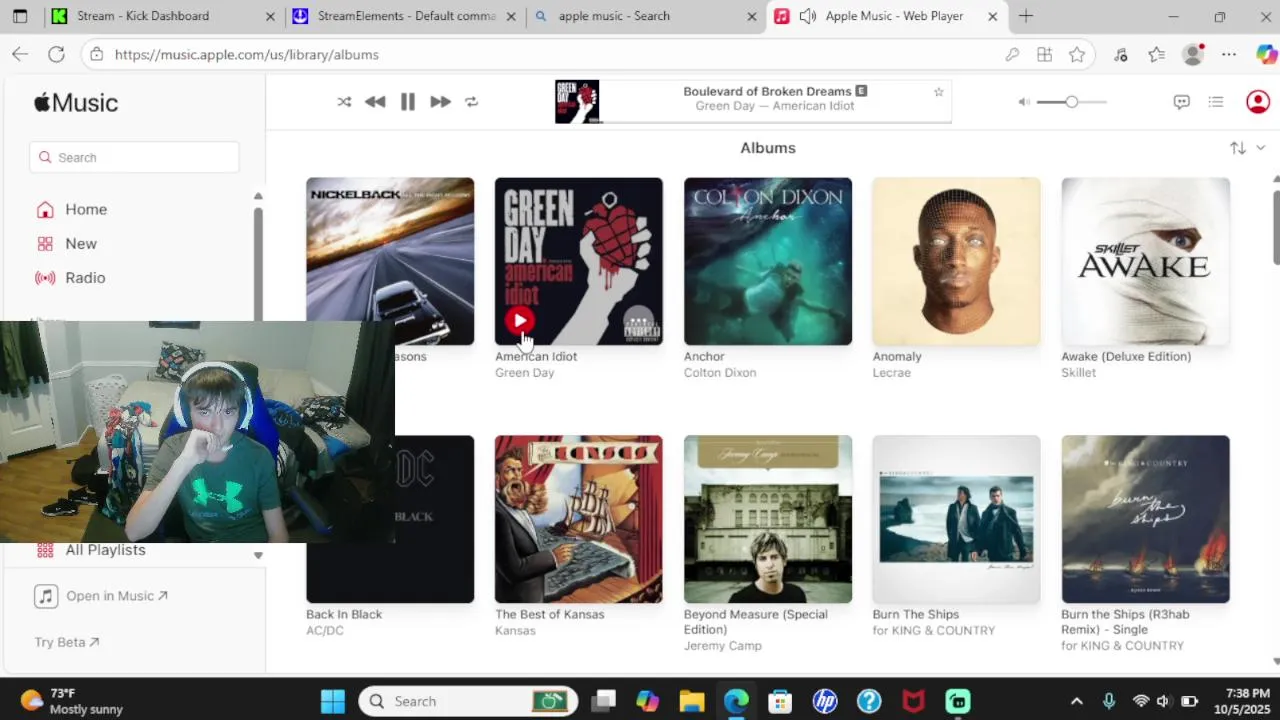The width and height of the screenshot is (1280, 720).
Task: Open the Burn The Ships album cover
Action: [956, 519]
